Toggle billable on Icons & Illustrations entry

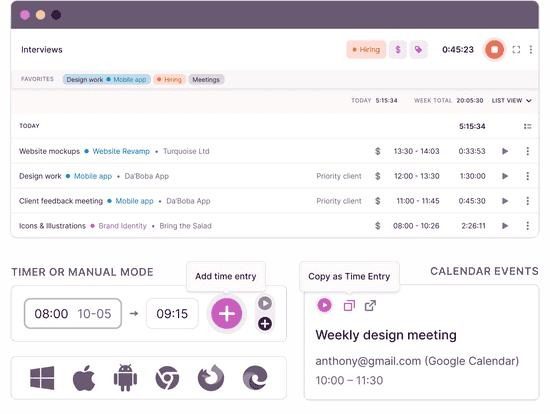(x=377, y=226)
